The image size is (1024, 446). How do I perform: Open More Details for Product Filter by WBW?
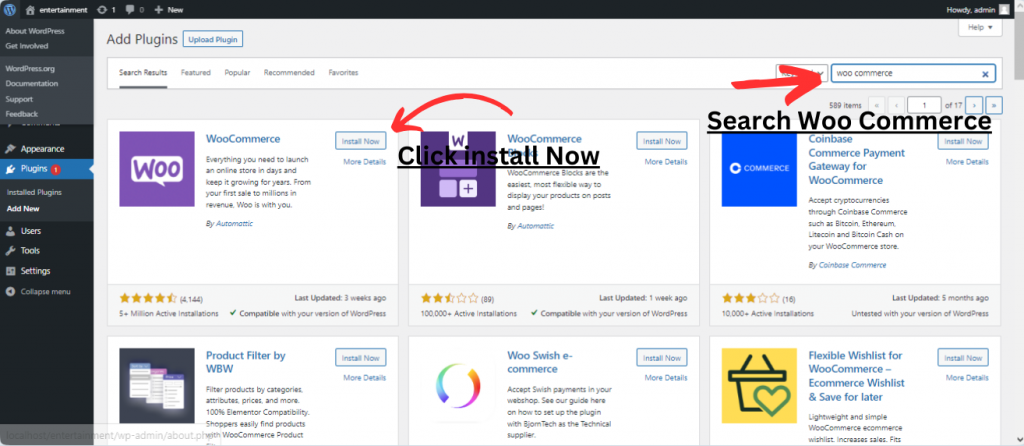coord(364,377)
